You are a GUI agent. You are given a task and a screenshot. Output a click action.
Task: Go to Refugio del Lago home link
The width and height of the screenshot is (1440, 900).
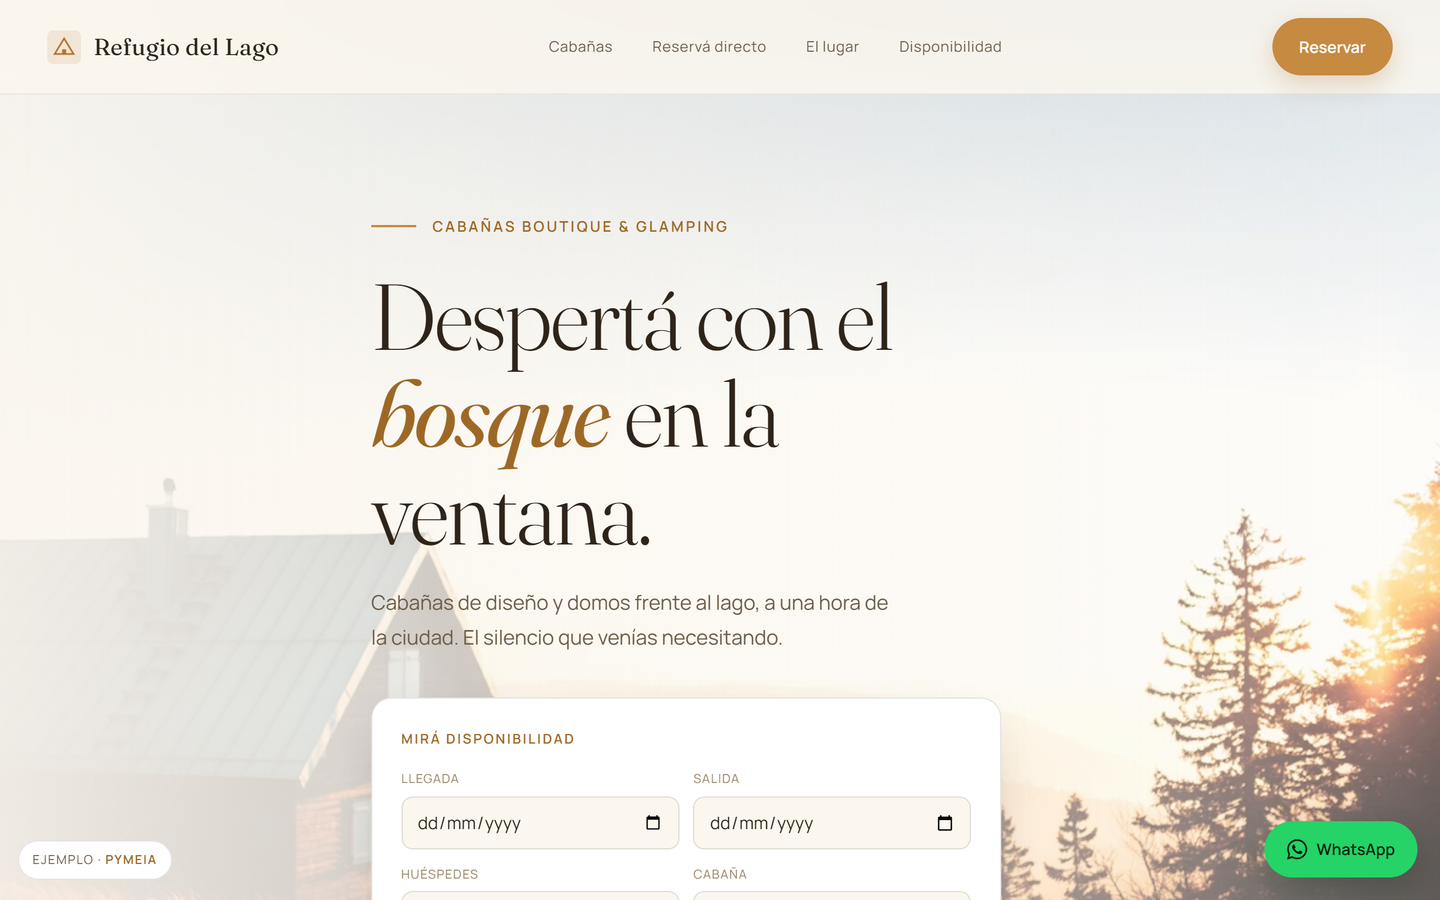163,47
